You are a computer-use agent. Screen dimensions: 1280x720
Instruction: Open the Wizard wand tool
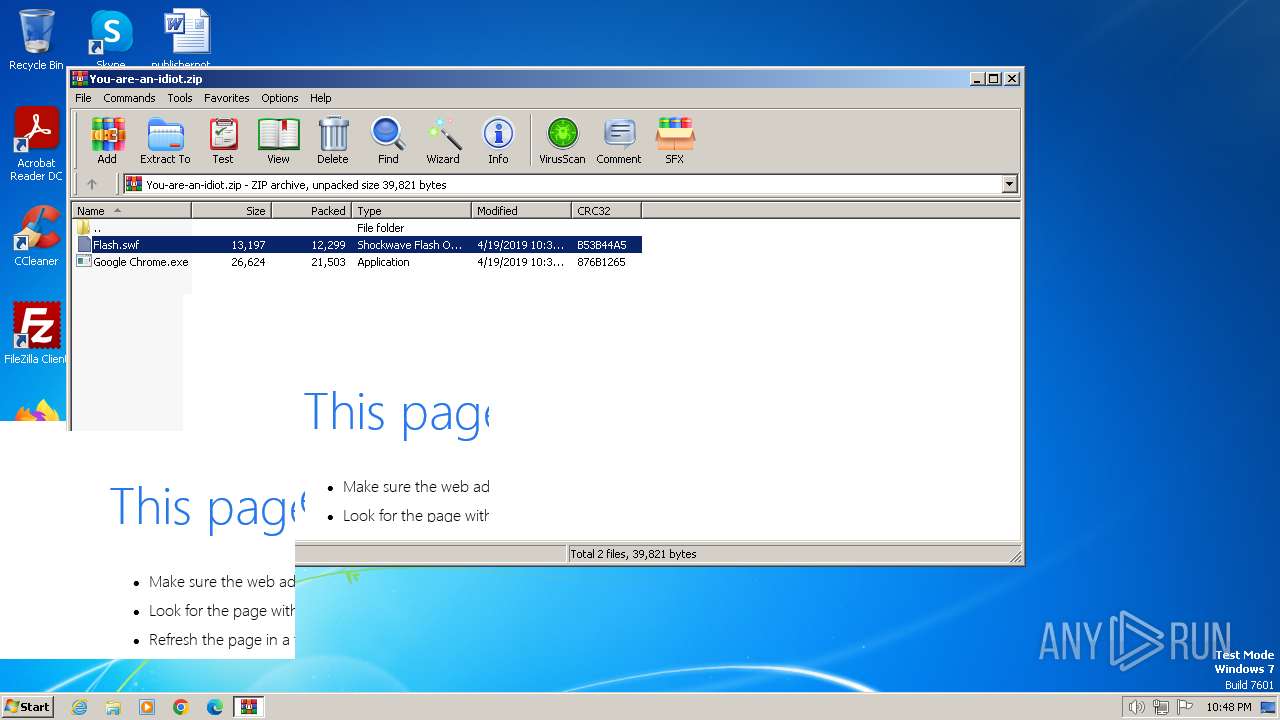pyautogui.click(x=443, y=140)
